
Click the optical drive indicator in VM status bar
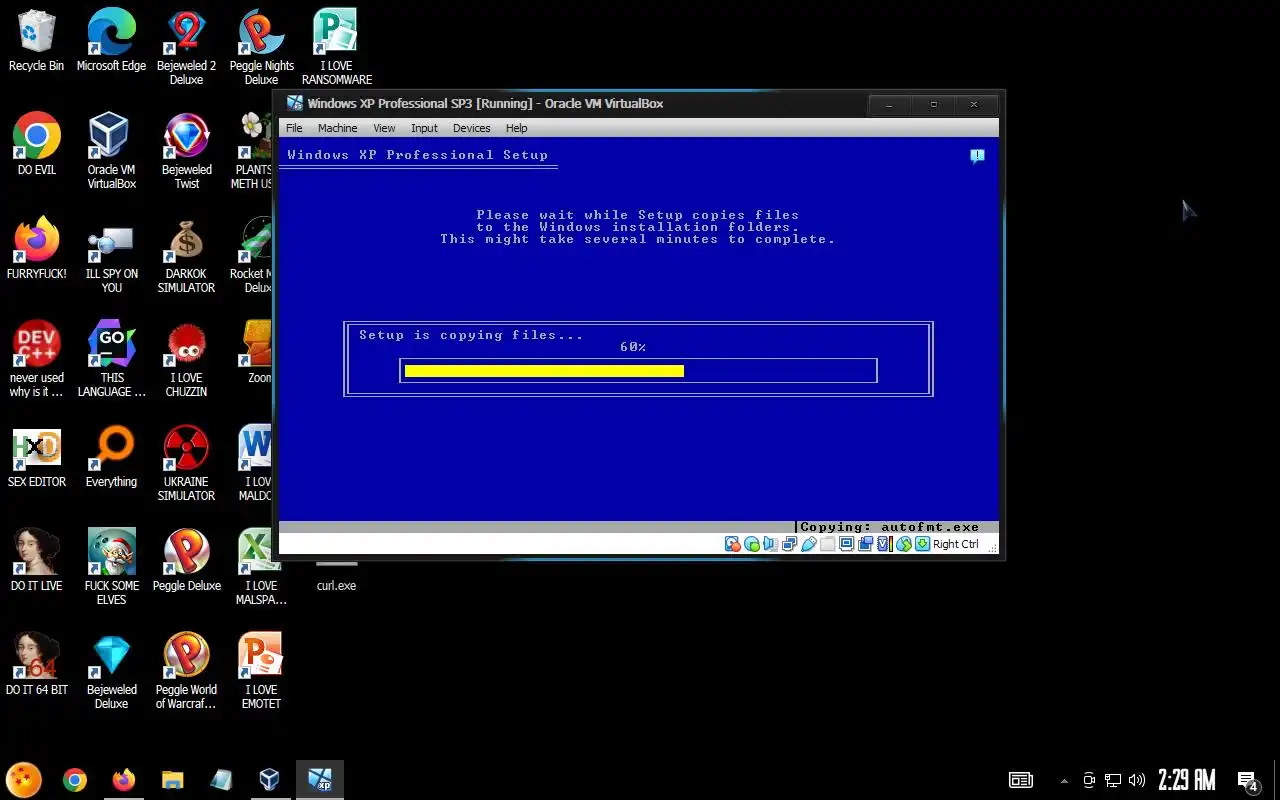[752, 544]
